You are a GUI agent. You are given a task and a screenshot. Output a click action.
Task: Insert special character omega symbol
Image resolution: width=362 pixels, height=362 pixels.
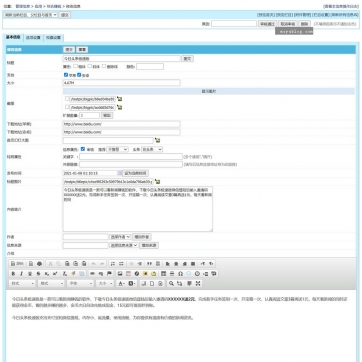(x=180, y=274)
